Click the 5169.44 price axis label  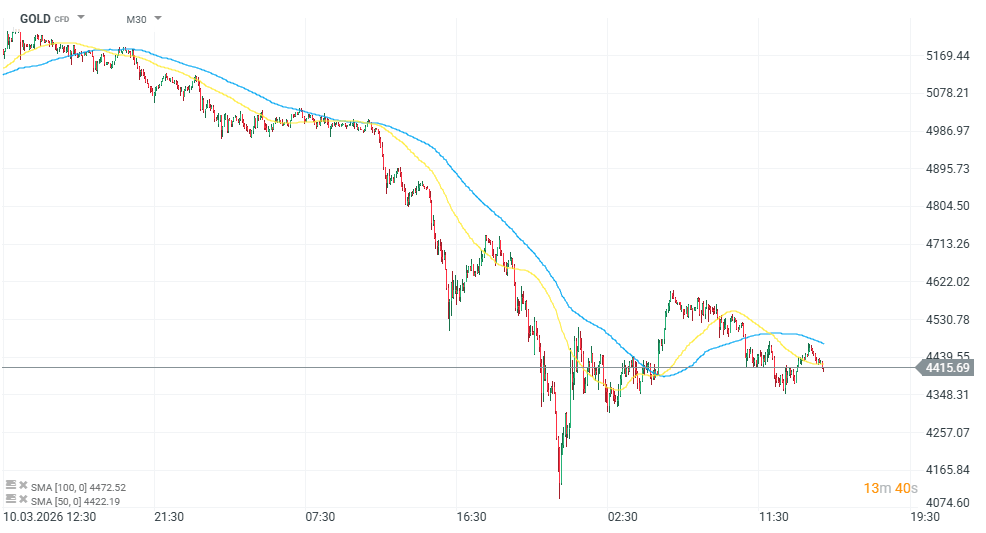948,56
